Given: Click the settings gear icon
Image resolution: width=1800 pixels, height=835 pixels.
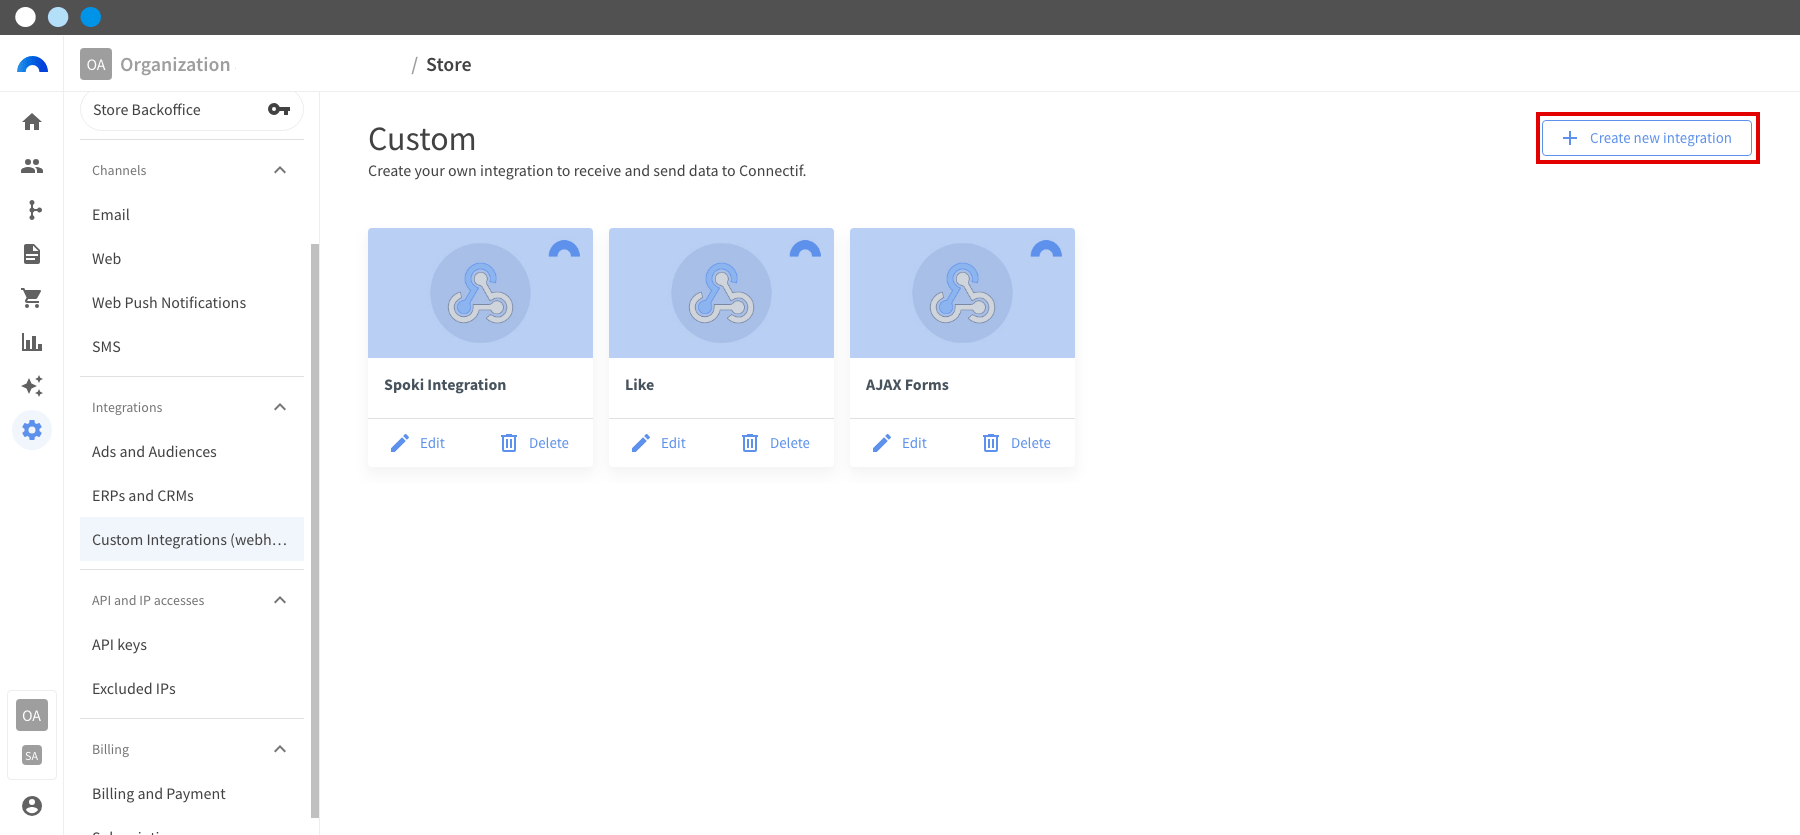Looking at the screenshot, I should 32,430.
